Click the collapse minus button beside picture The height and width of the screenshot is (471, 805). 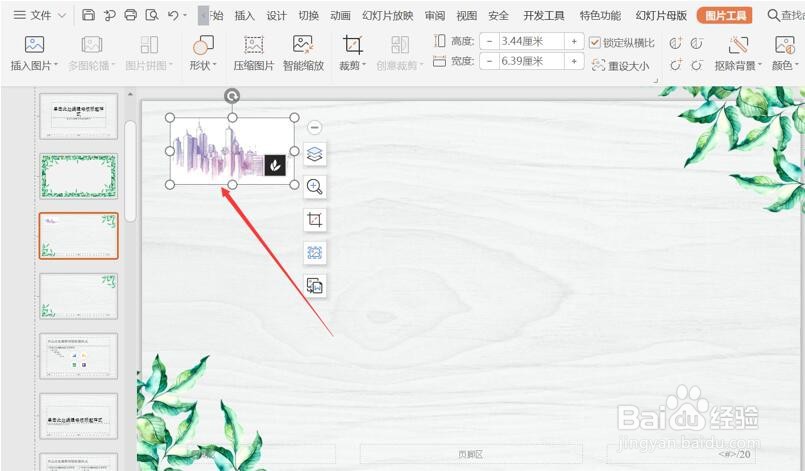tap(315, 127)
